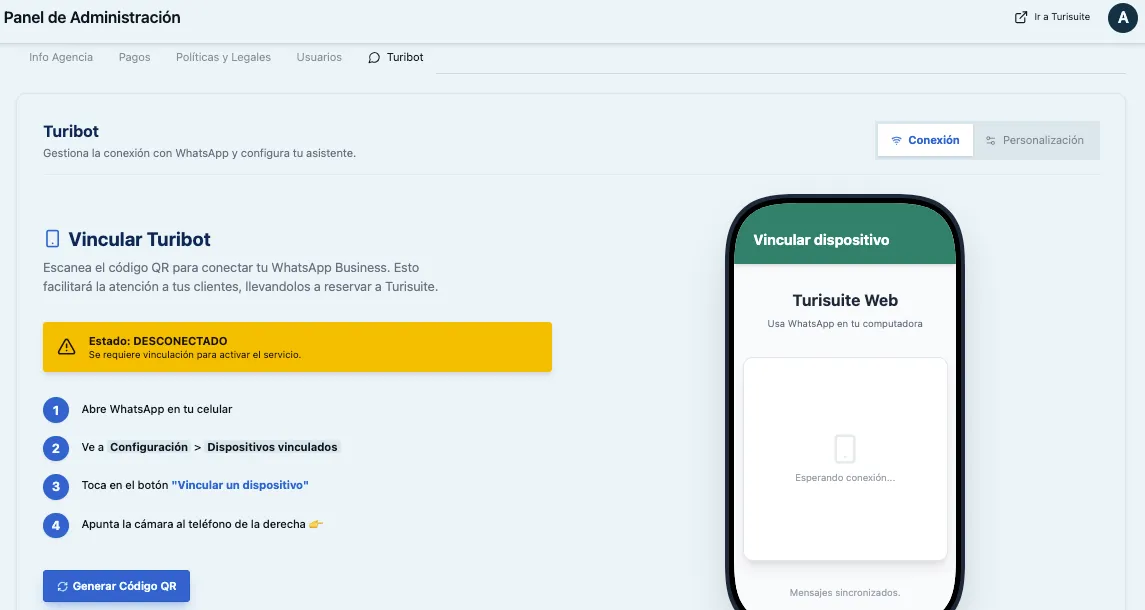The image size is (1145, 610).
Task: Click the Panel de Administración title
Action: (x=92, y=18)
